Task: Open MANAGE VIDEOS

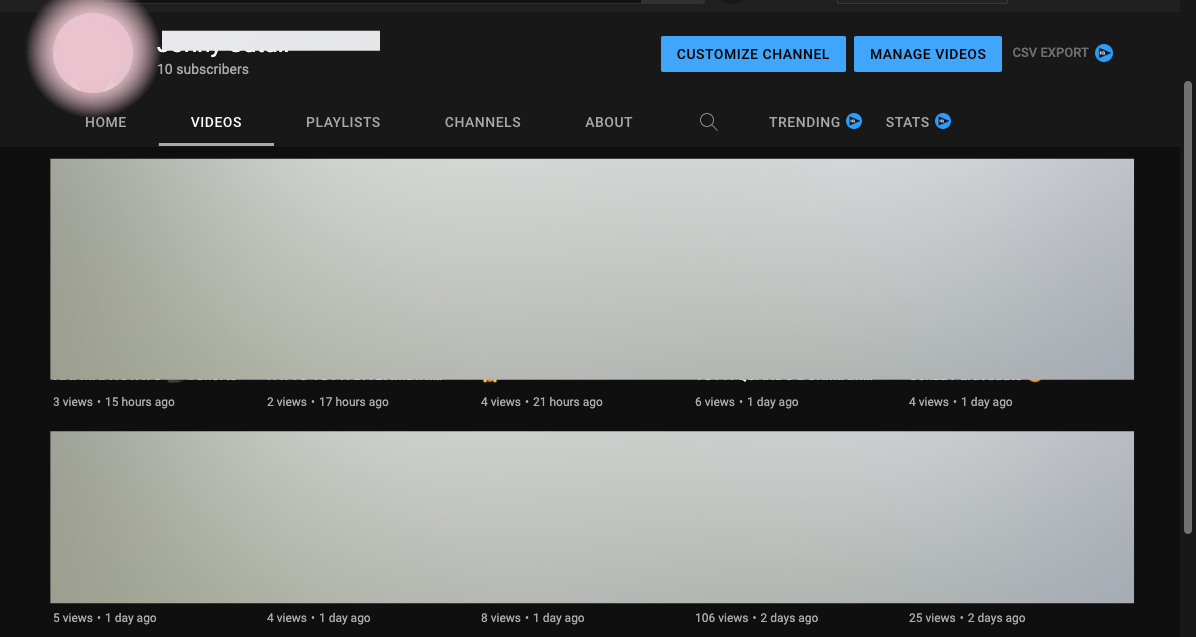Action: [928, 54]
